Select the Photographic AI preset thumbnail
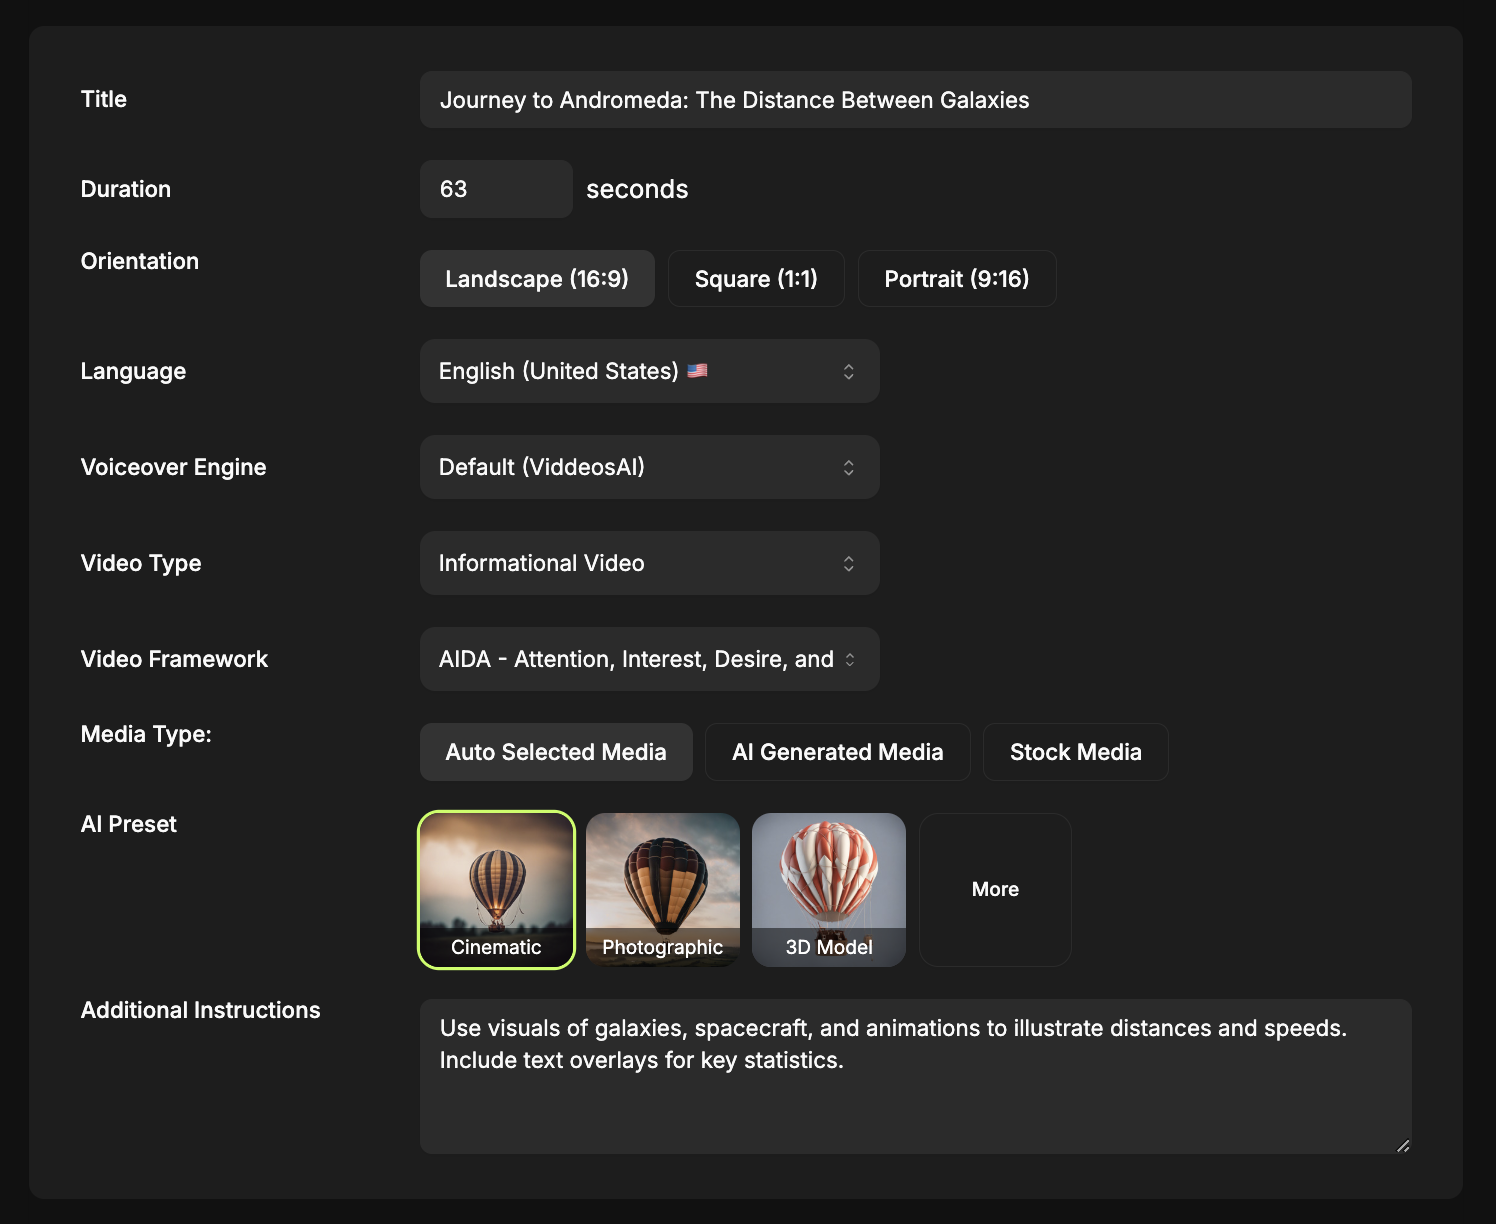Viewport: 1496px width, 1224px height. tap(663, 890)
